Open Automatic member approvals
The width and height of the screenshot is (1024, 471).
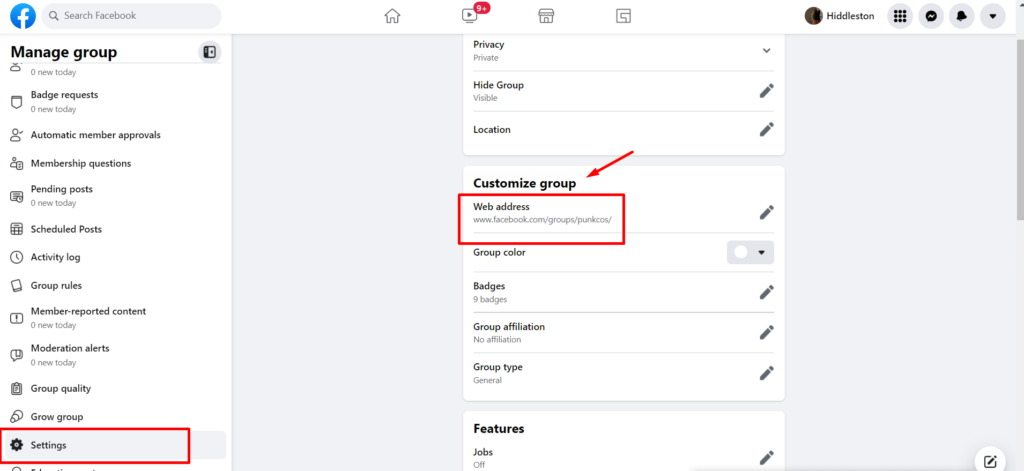114,135
